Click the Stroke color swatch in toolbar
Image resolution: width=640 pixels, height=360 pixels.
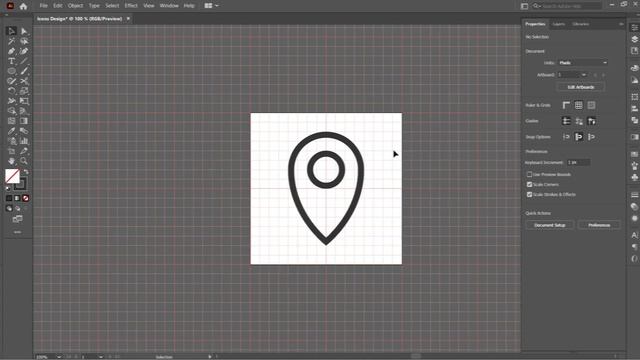[x=21, y=184]
